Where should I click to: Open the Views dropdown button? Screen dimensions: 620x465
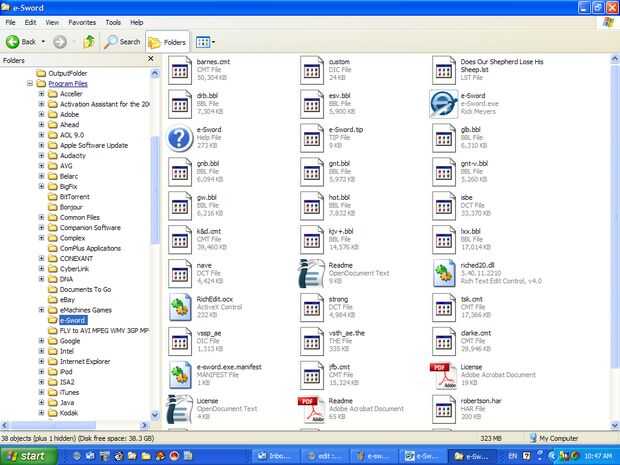click(x=206, y=42)
